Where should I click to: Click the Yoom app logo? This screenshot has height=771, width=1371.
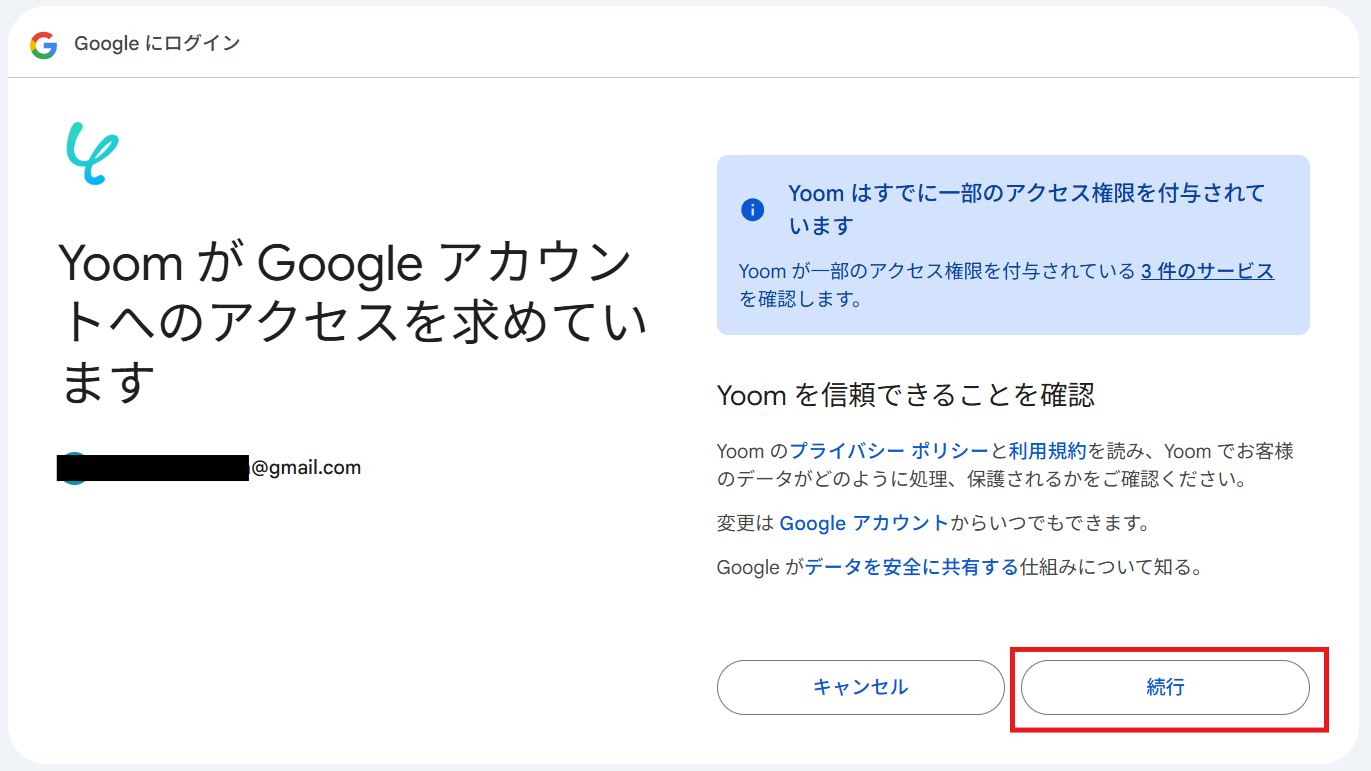tap(92, 153)
